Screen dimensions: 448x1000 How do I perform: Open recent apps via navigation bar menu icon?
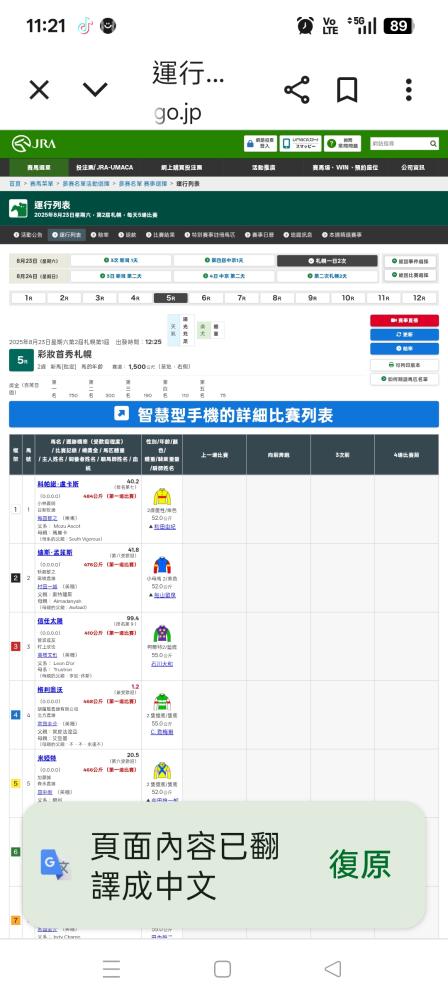tap(112, 969)
